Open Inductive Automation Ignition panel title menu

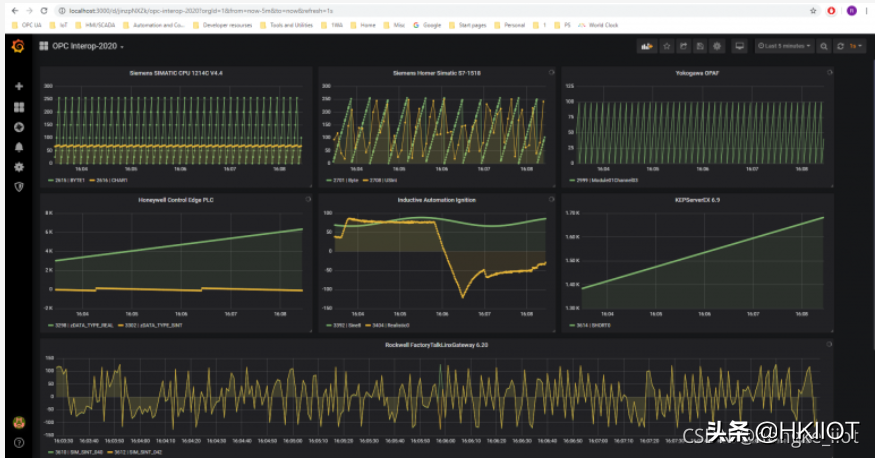coord(436,200)
